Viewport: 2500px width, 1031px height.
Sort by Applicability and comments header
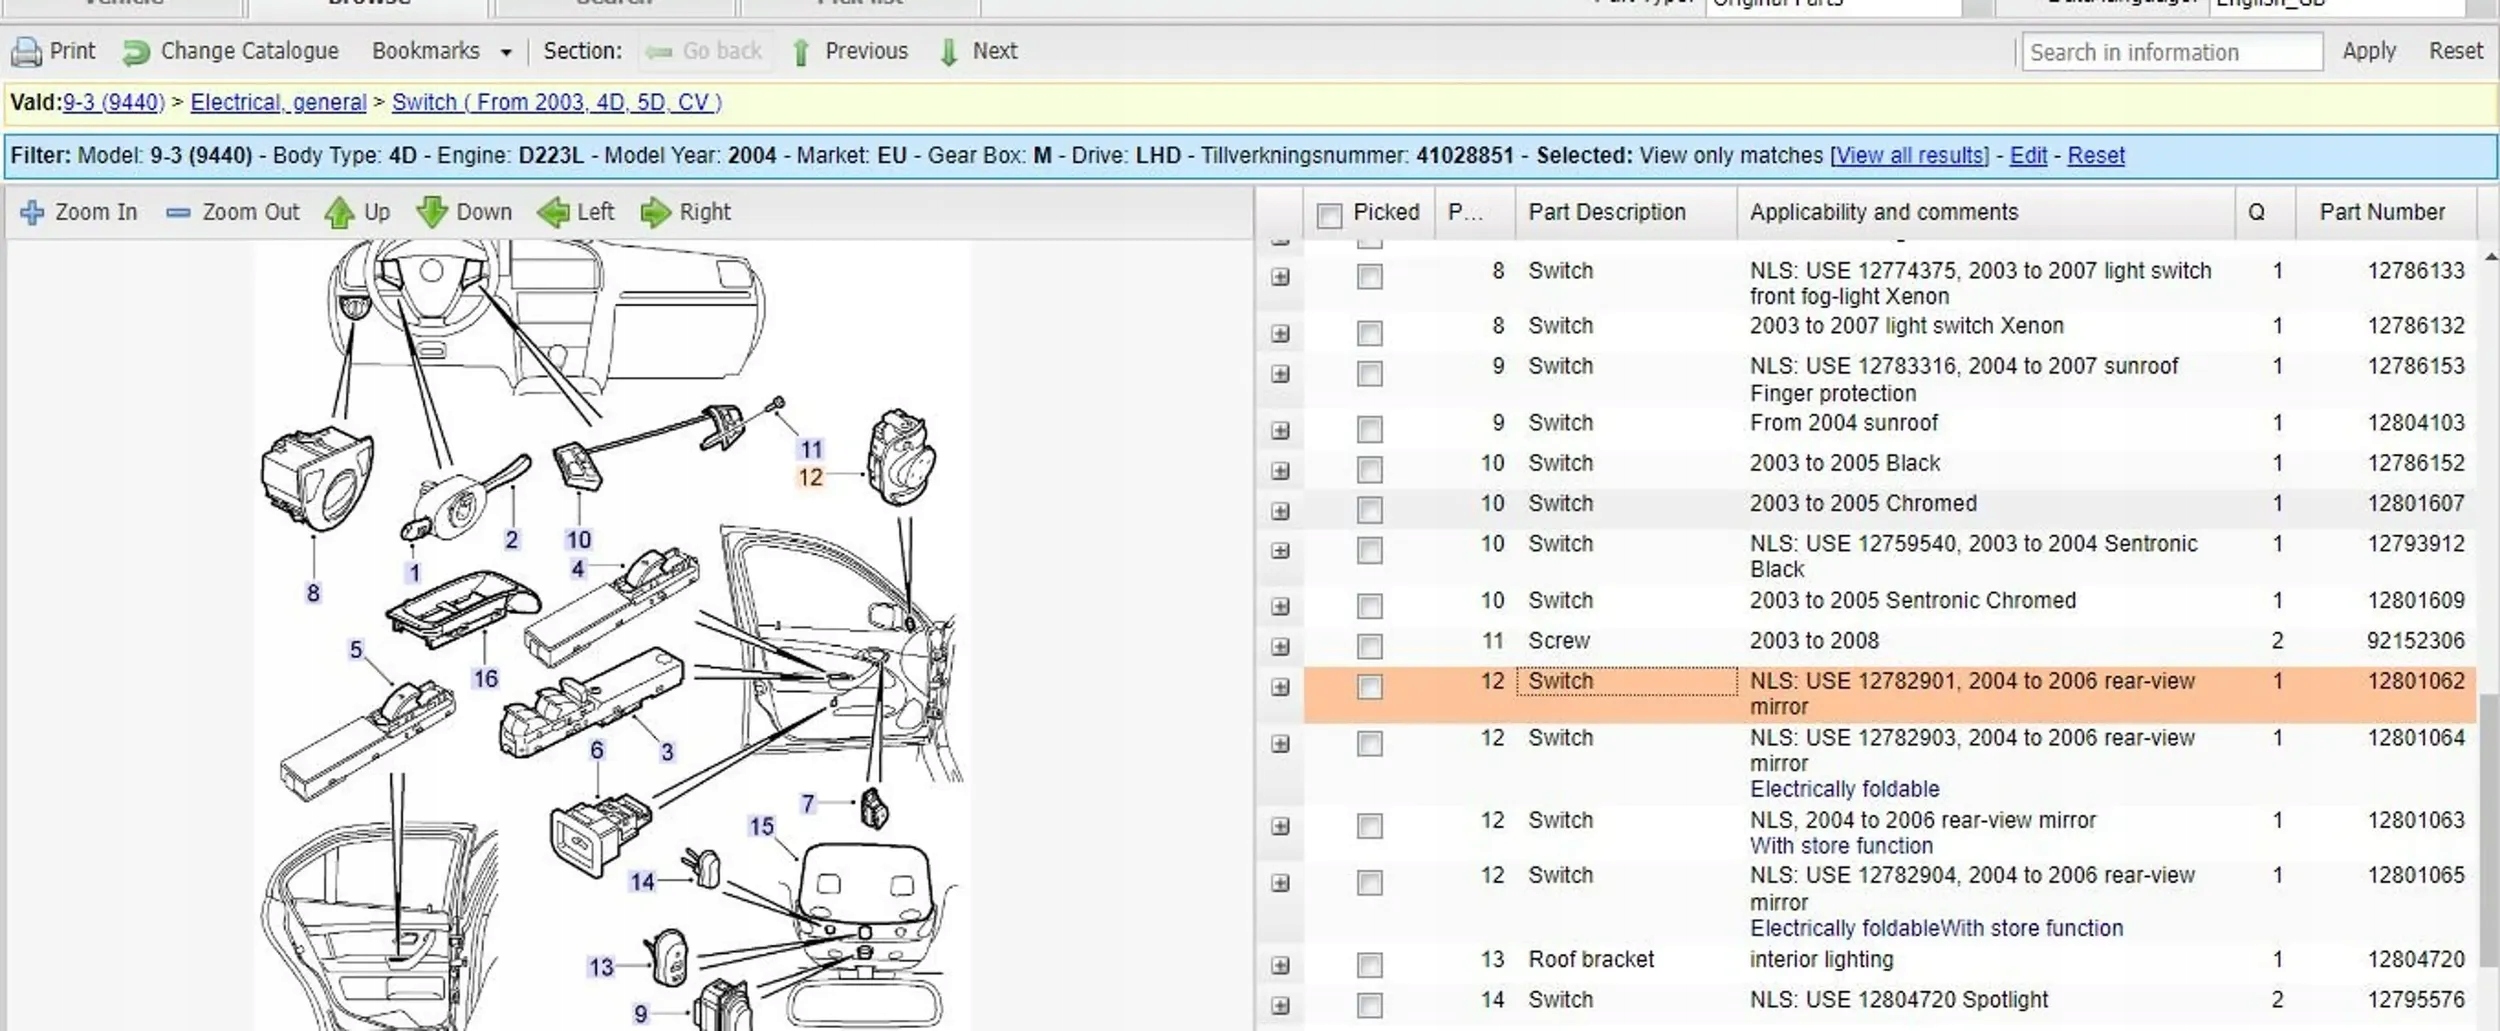1986,212
